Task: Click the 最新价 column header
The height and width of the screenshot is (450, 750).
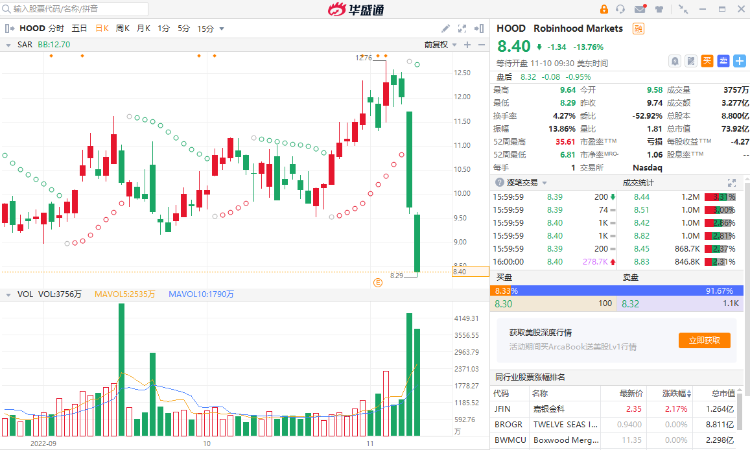Action: [631, 394]
